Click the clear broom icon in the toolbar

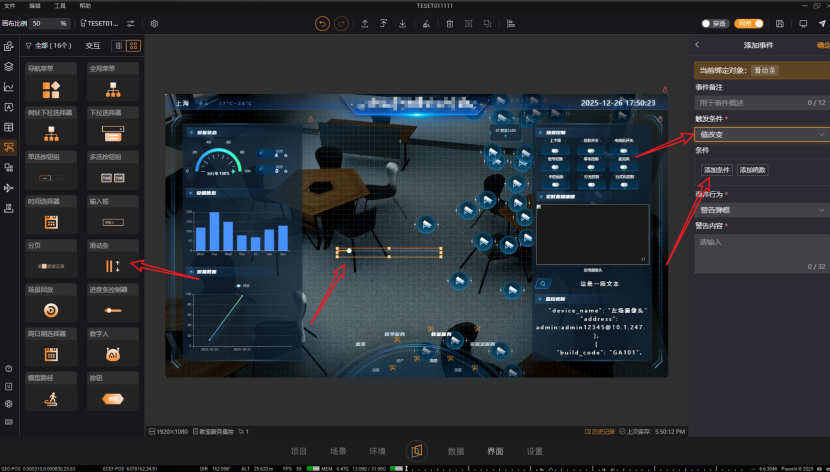point(426,23)
